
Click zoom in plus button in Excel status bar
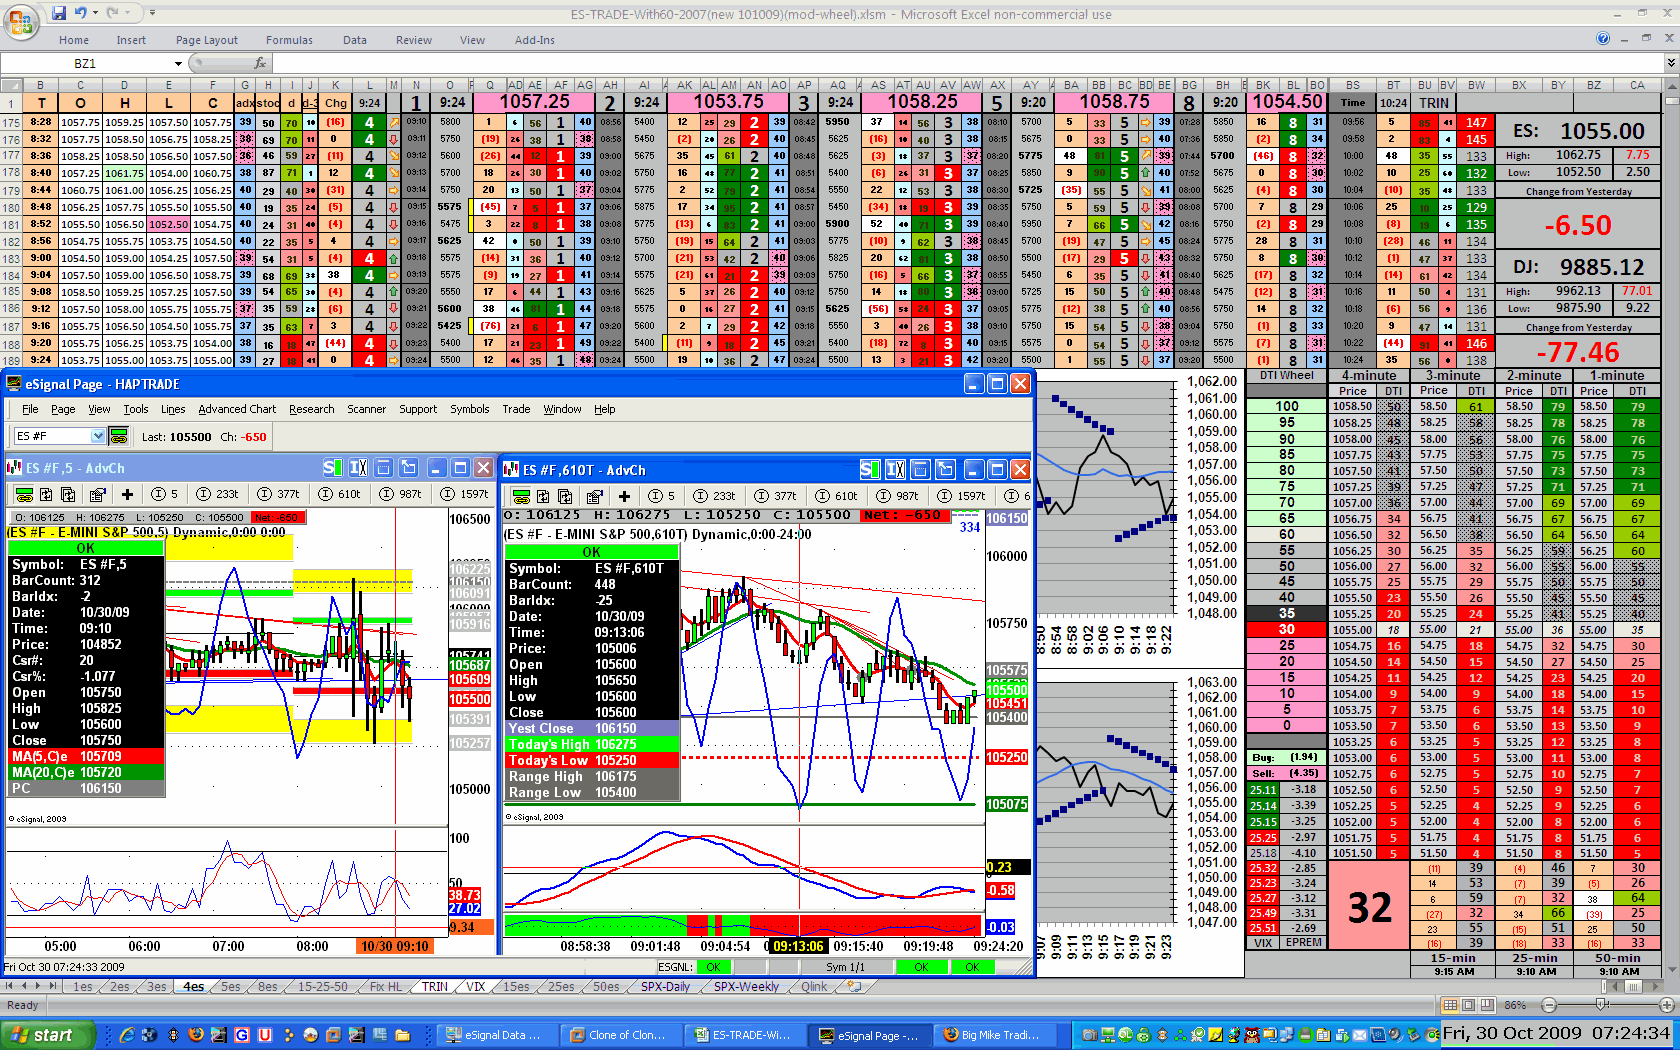click(x=1666, y=1005)
